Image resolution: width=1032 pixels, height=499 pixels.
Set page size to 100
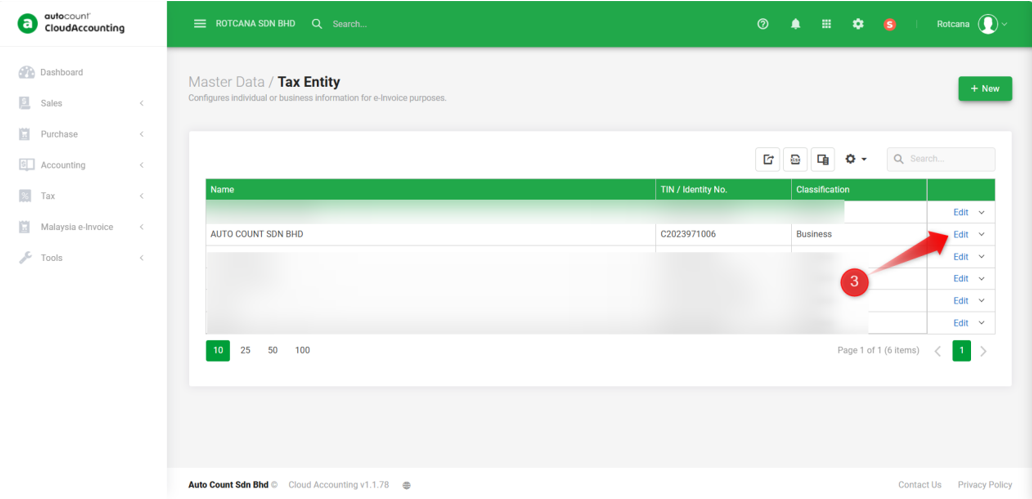(x=302, y=350)
